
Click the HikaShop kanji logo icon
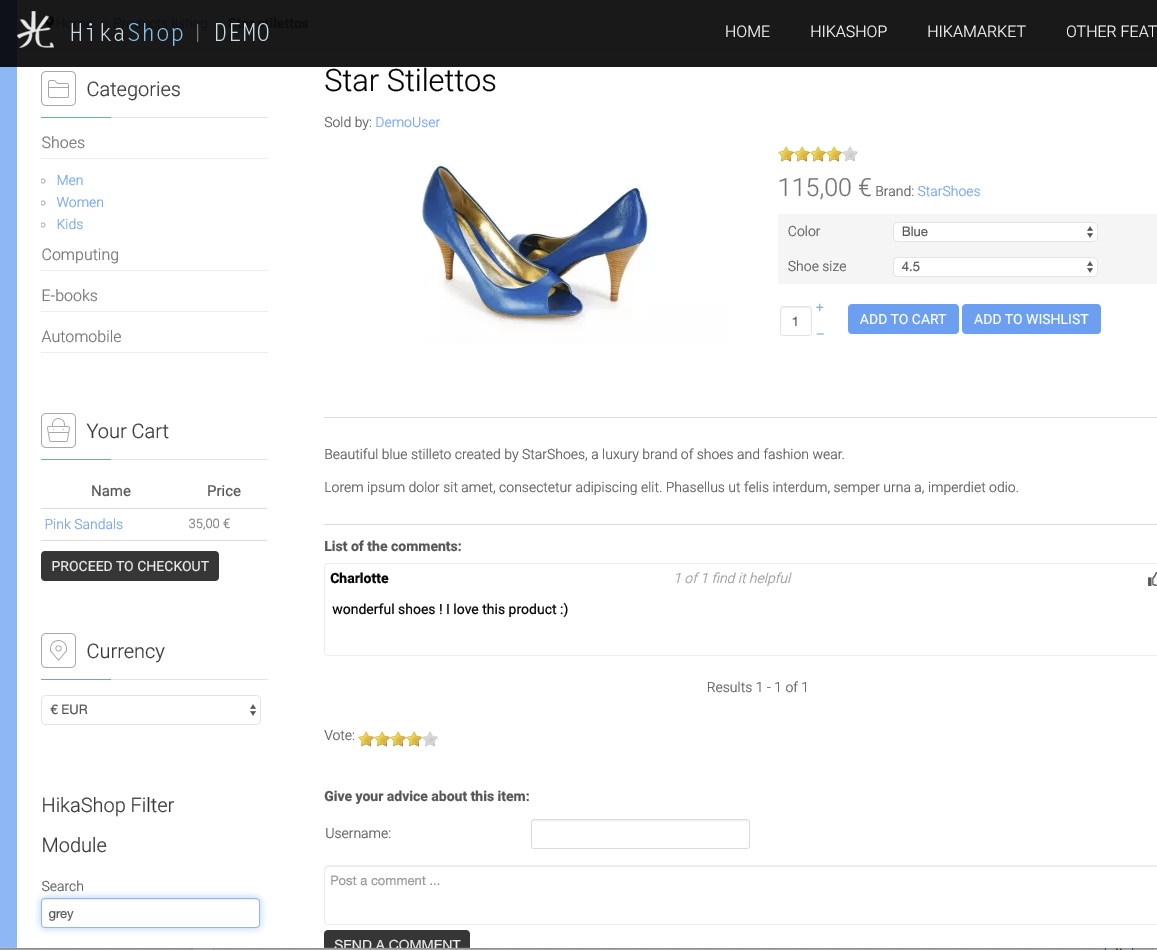[x=36, y=30]
